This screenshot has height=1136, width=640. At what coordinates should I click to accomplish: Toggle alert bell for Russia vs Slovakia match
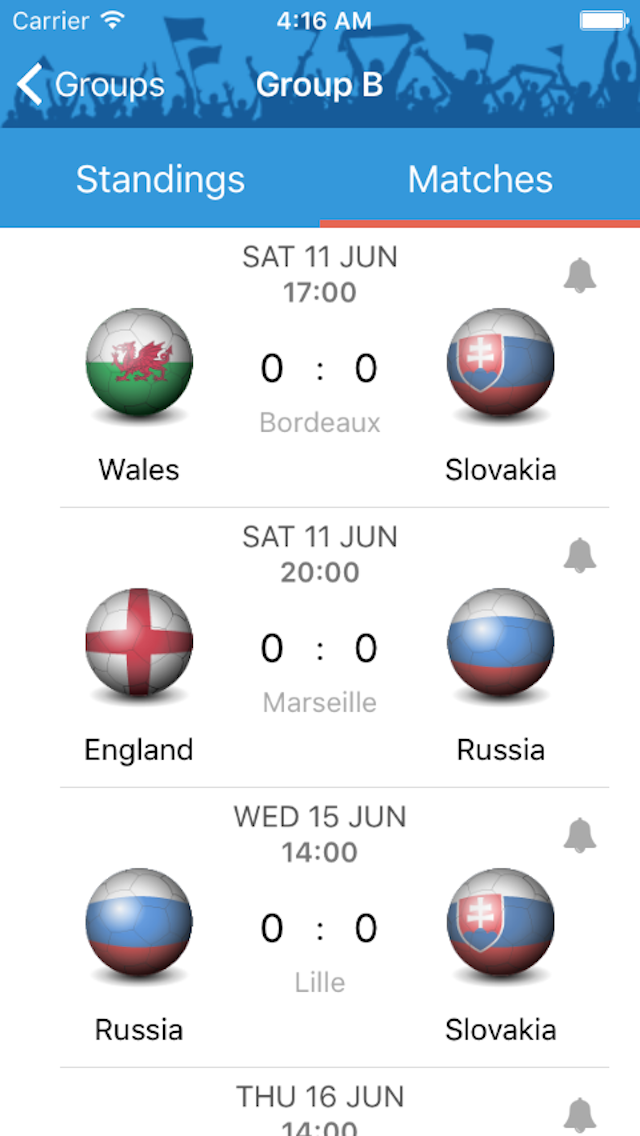580,835
